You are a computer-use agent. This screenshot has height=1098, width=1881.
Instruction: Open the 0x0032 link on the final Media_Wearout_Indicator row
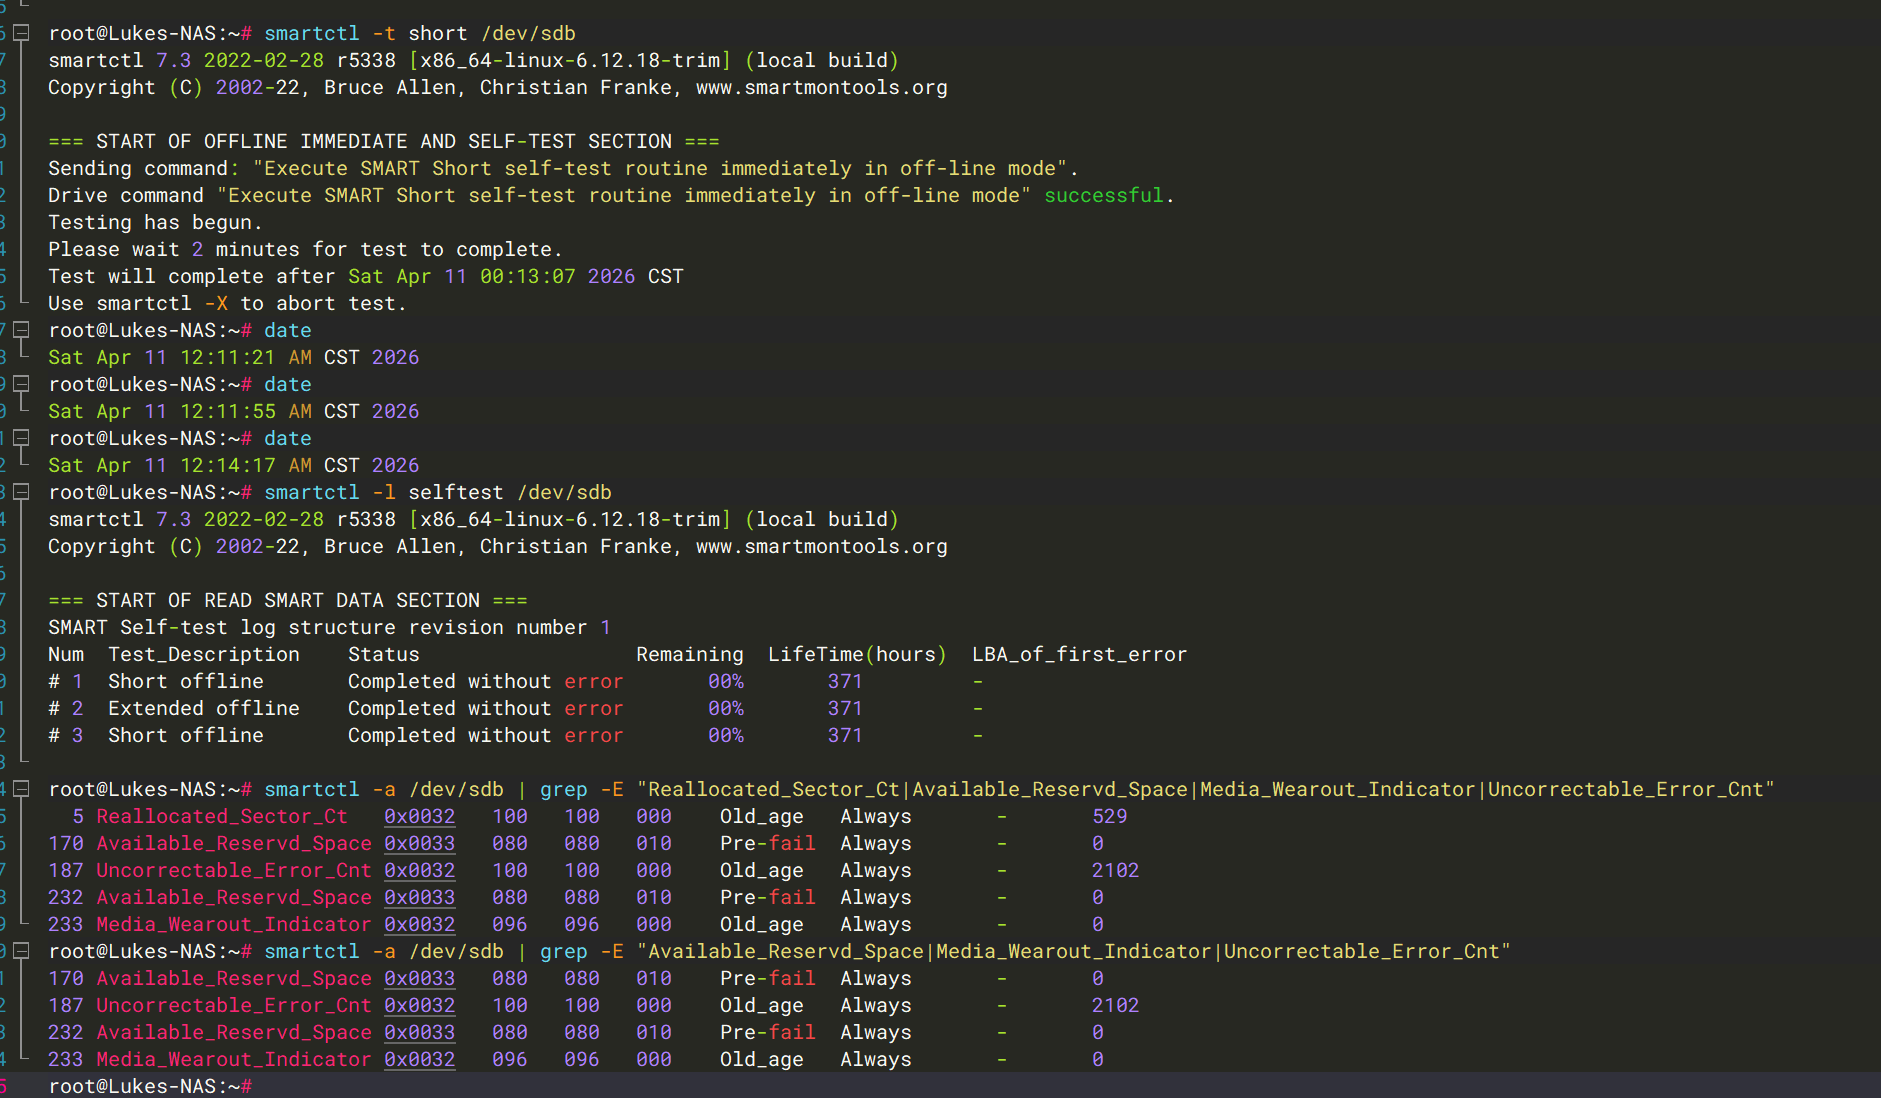point(419,1059)
